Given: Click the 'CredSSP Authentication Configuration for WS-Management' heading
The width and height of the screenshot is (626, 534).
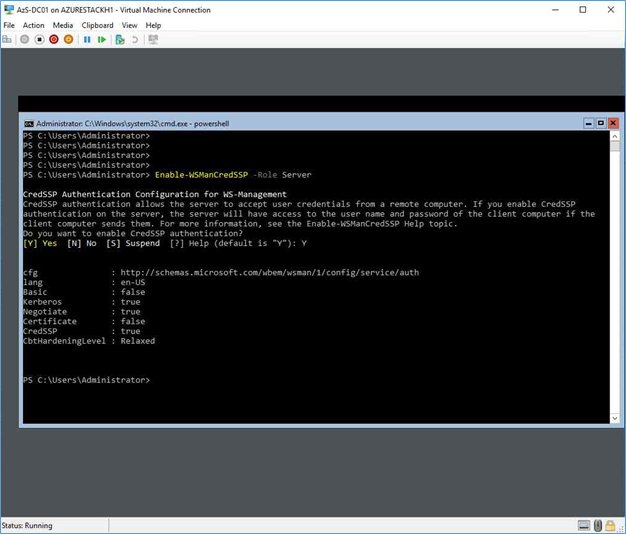Looking at the screenshot, I should pos(155,194).
